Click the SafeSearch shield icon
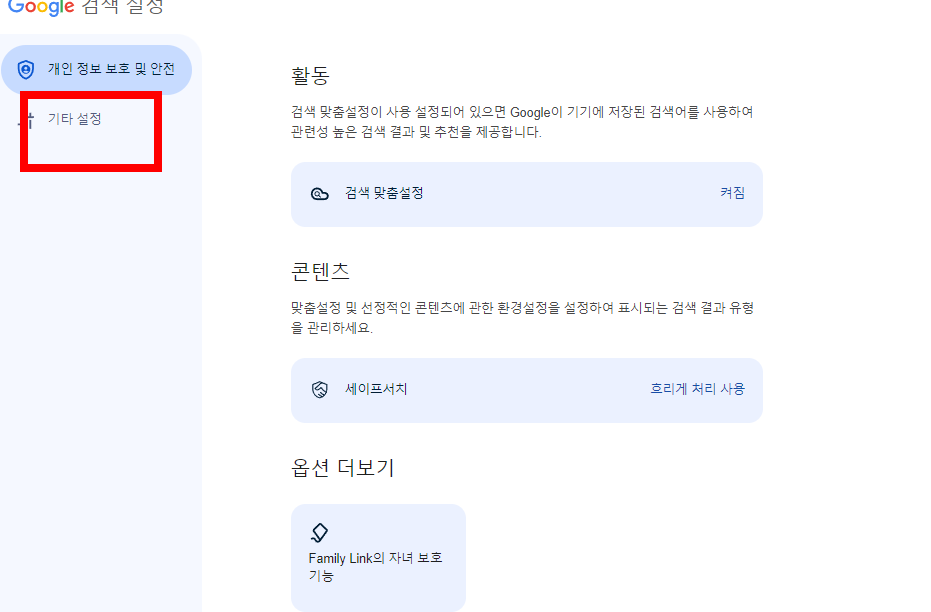The width and height of the screenshot is (931, 612). (x=321, y=390)
